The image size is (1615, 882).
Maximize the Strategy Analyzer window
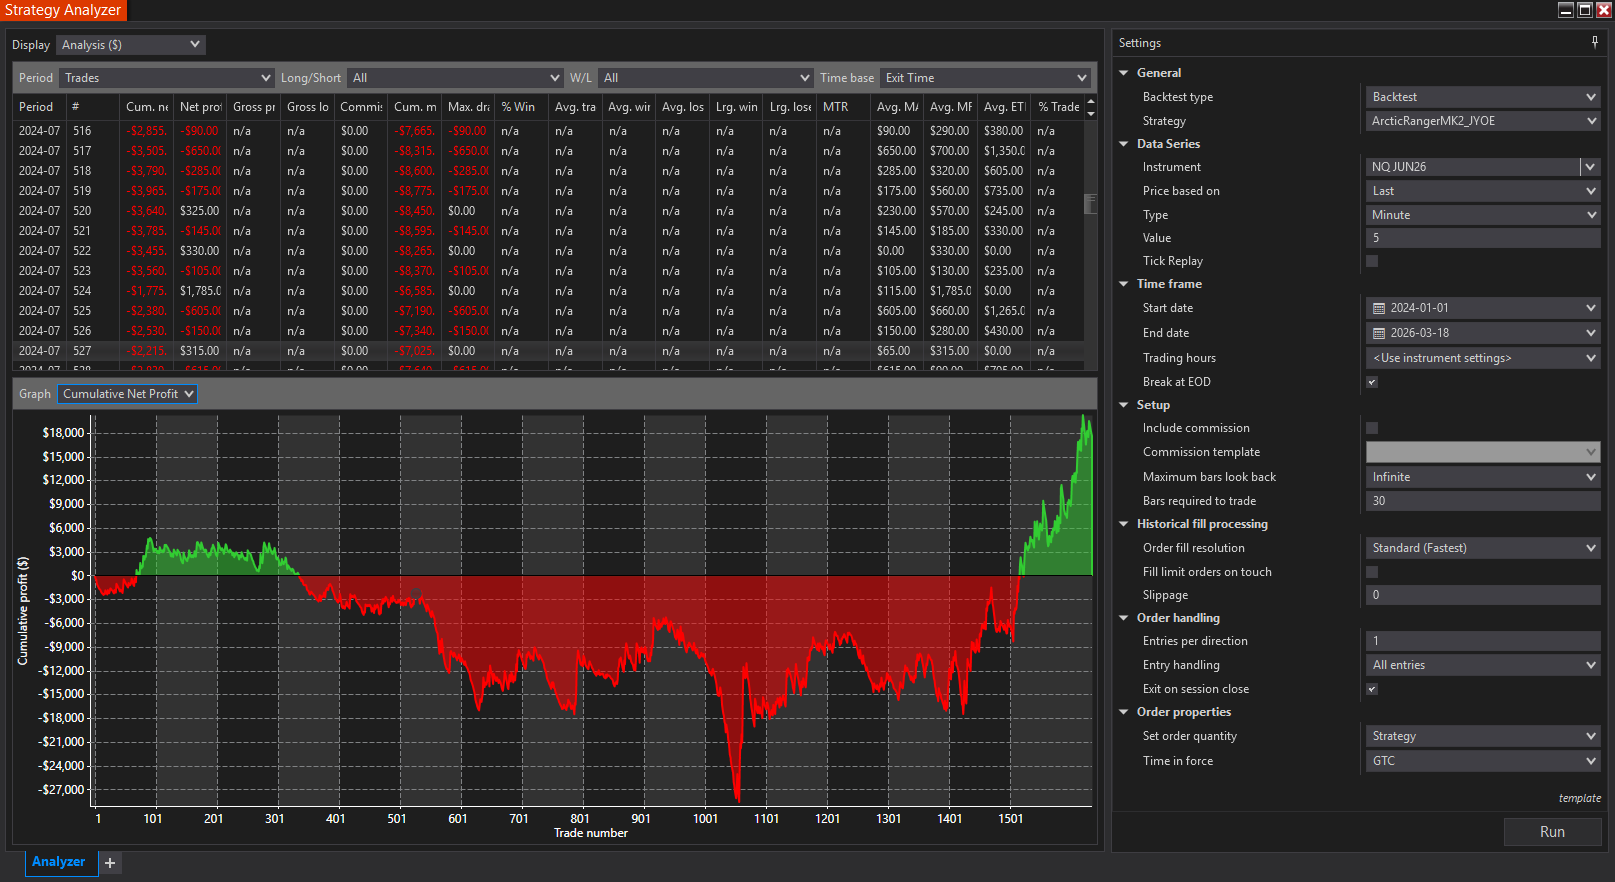(1585, 10)
